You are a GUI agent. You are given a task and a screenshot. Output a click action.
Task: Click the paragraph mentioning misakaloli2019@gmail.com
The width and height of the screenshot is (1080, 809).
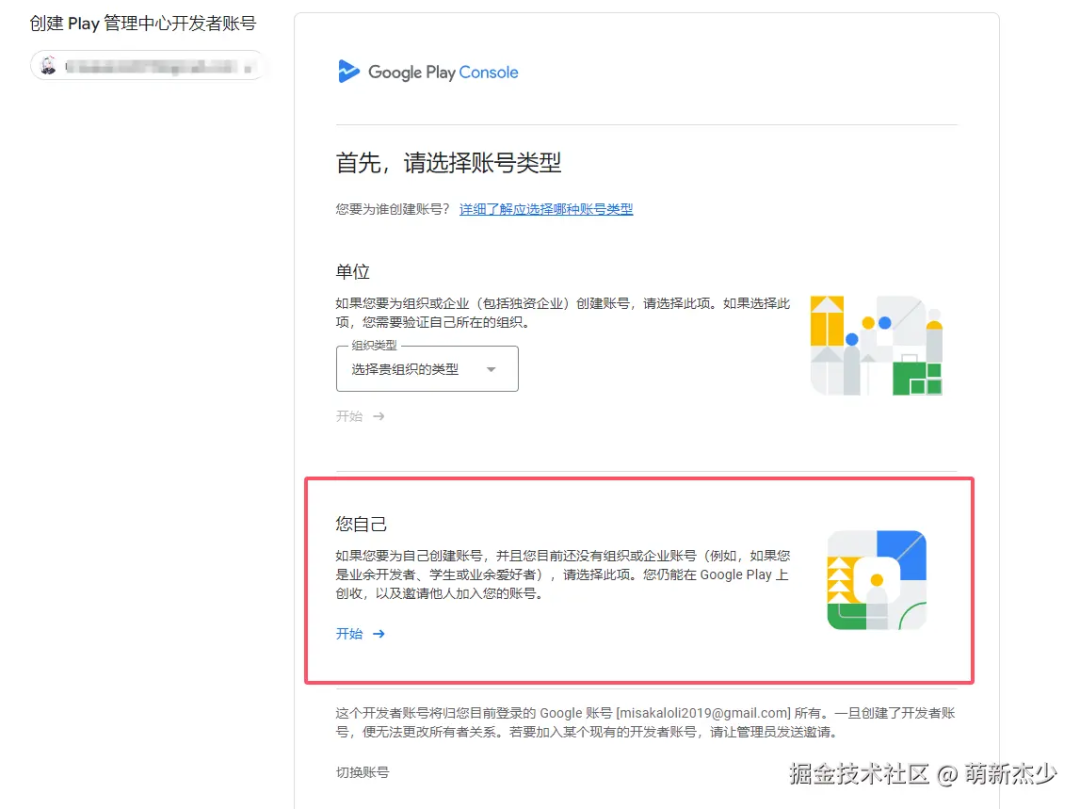coord(645,722)
